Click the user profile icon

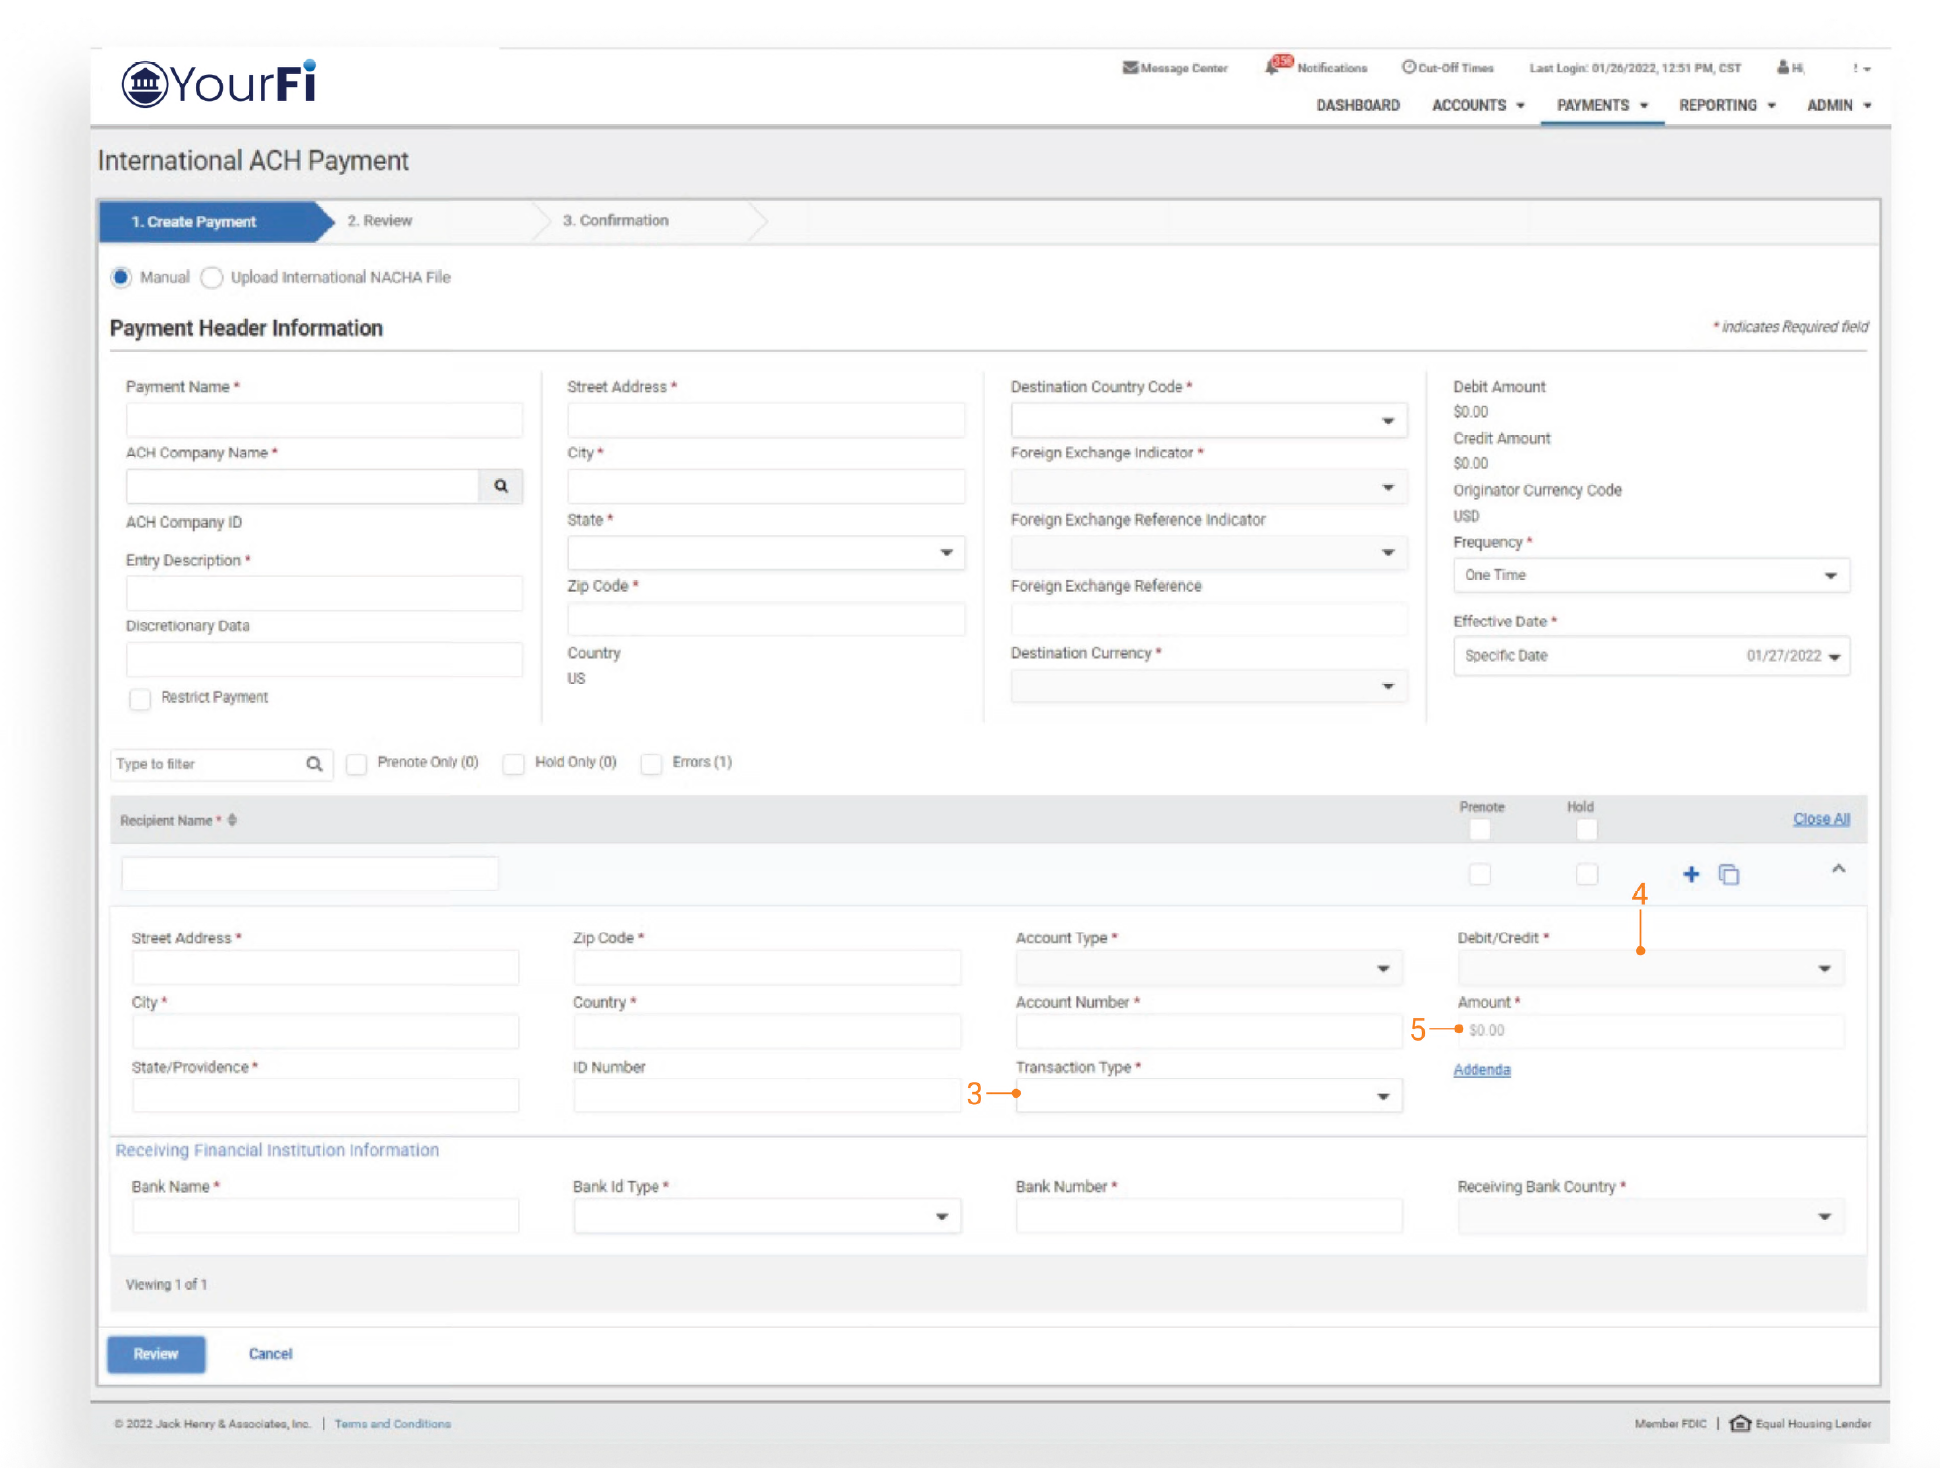[1783, 68]
